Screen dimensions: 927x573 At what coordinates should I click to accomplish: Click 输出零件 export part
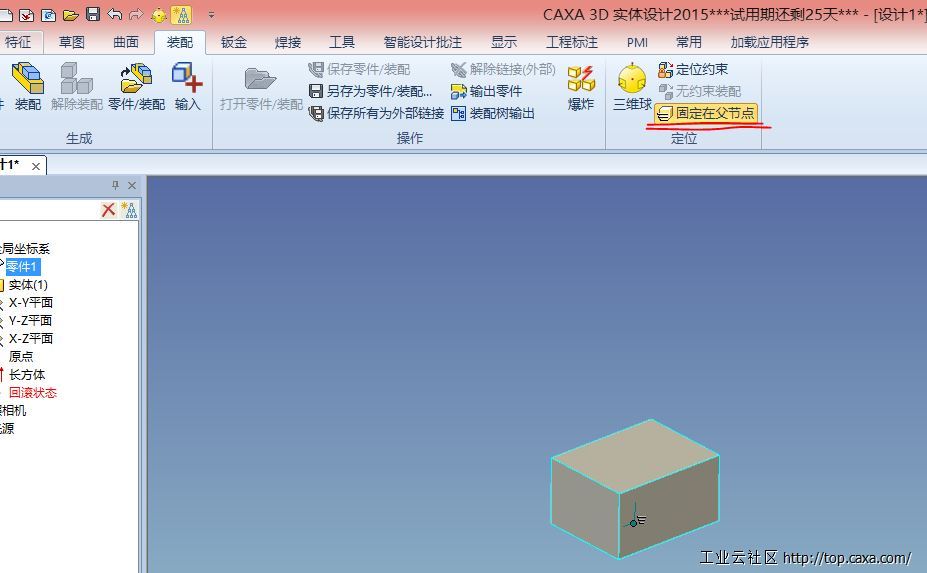point(487,91)
